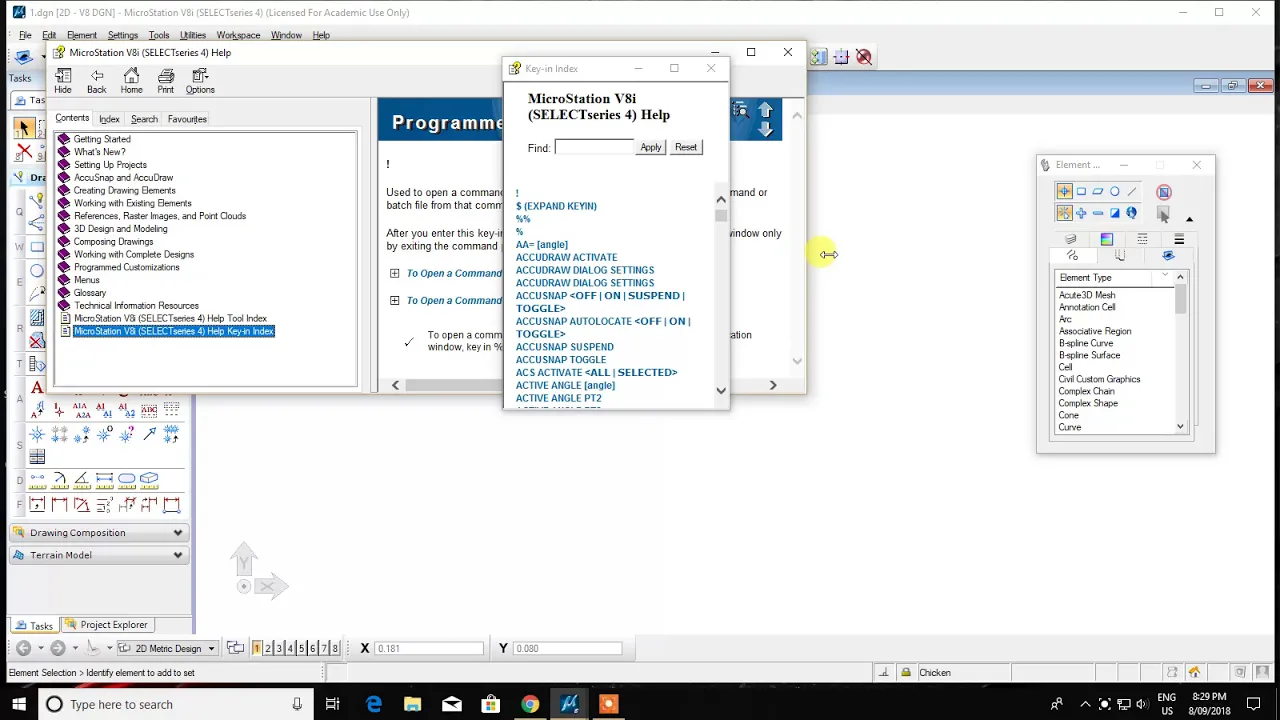This screenshot has height=720, width=1280.
Task: Open the View Groups dialog icon
Action: (x=236, y=648)
